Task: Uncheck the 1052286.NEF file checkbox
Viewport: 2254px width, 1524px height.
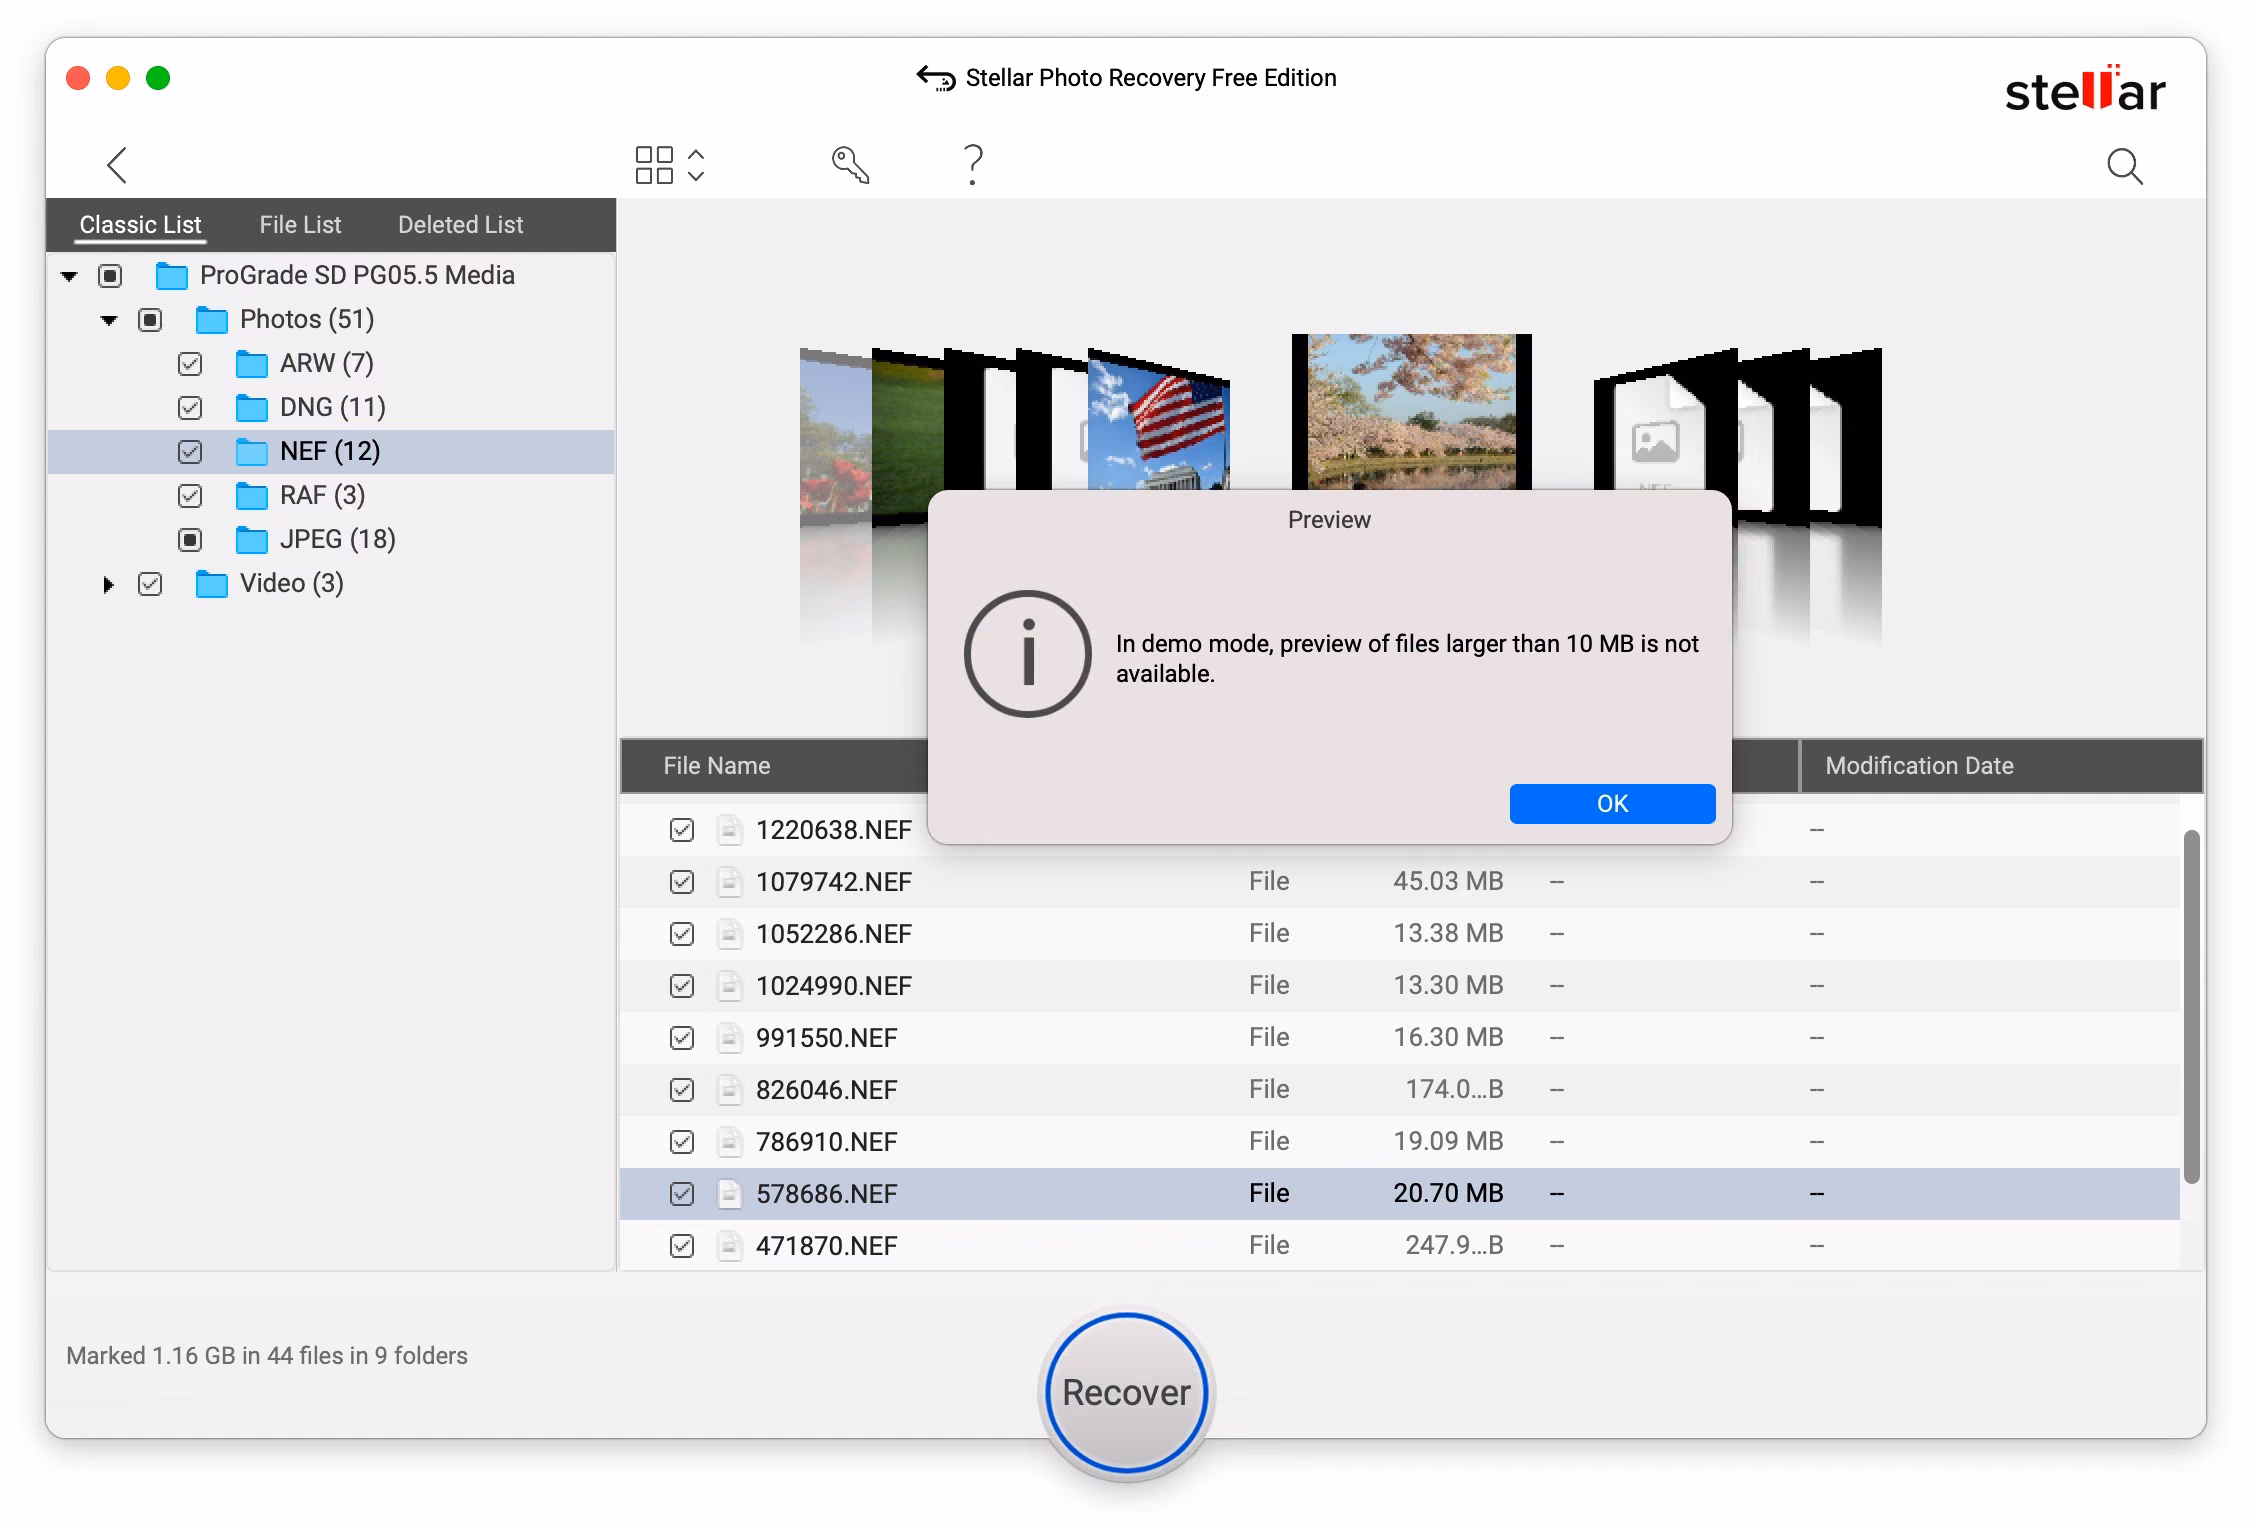Action: pos(682,934)
